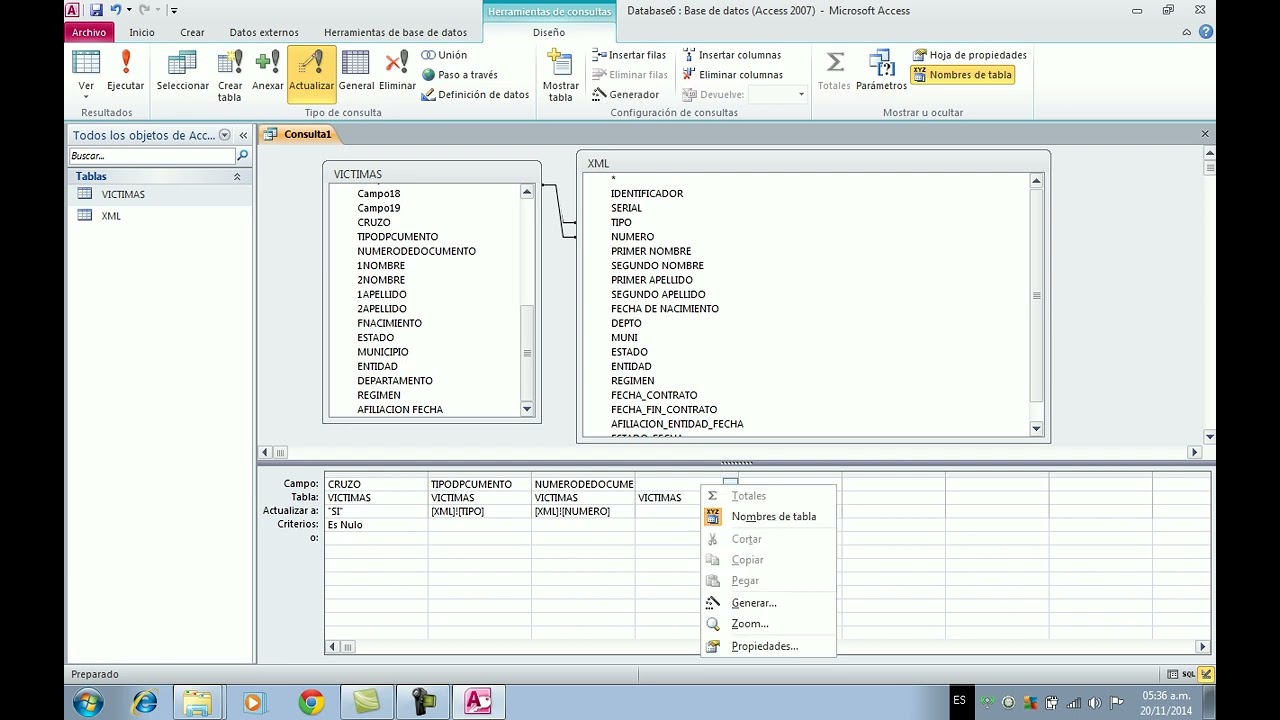This screenshot has height=720, width=1280.
Task: Close the Consulta1 query window
Action: click(1205, 134)
